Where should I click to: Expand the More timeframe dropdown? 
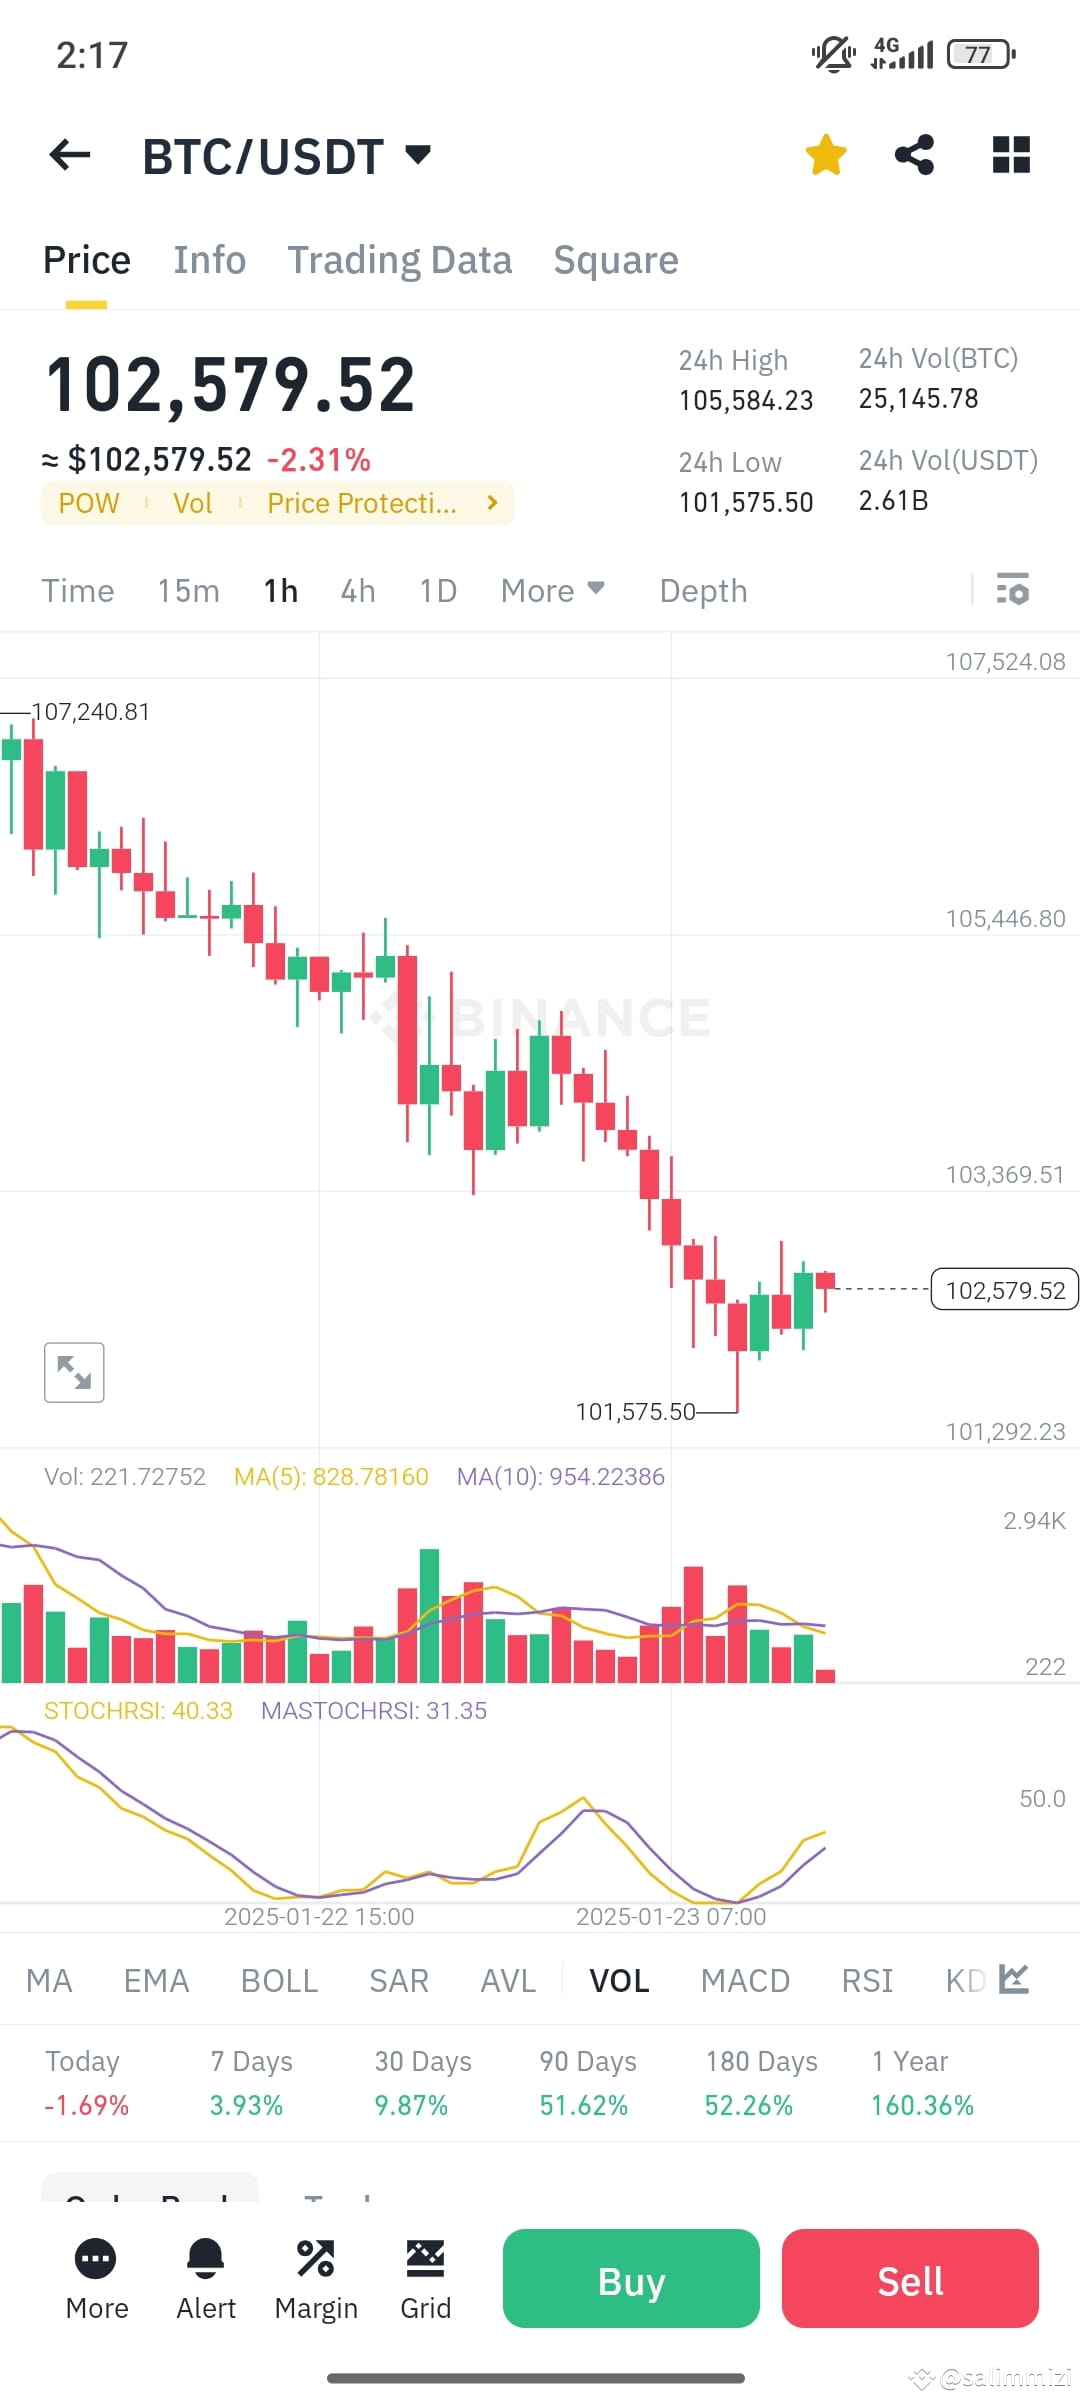(x=551, y=591)
